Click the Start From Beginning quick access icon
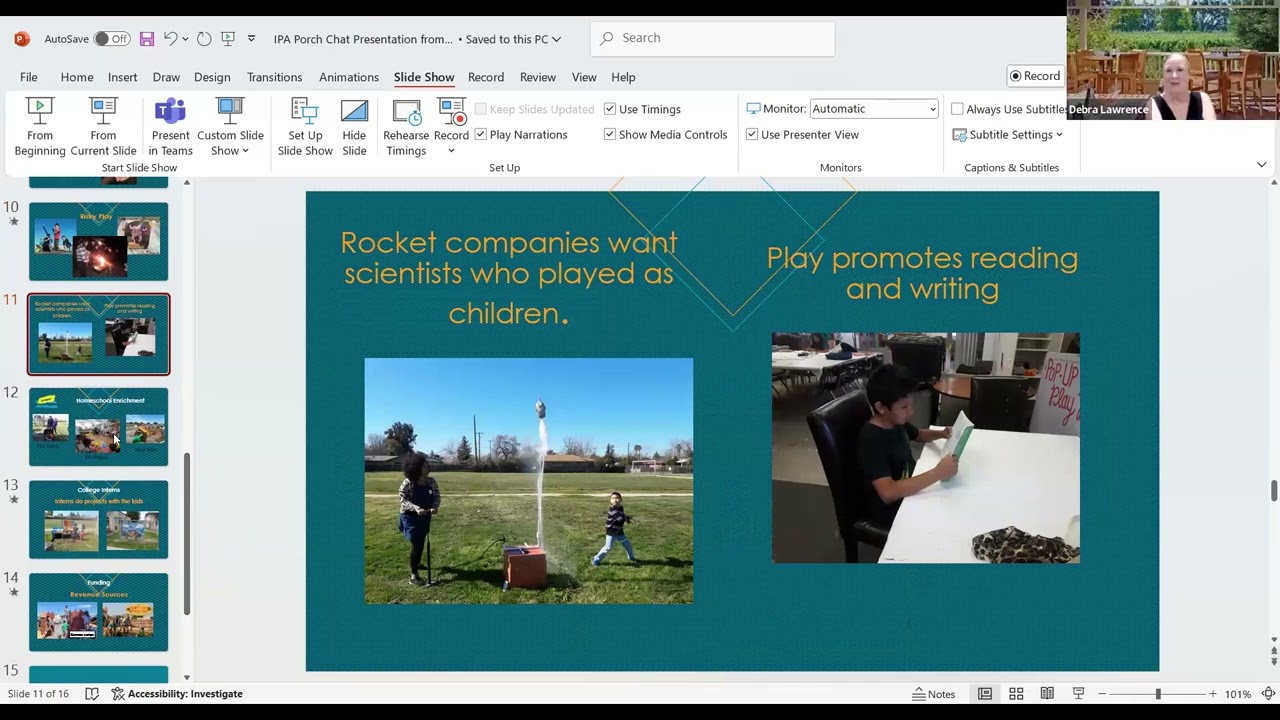 [226, 39]
